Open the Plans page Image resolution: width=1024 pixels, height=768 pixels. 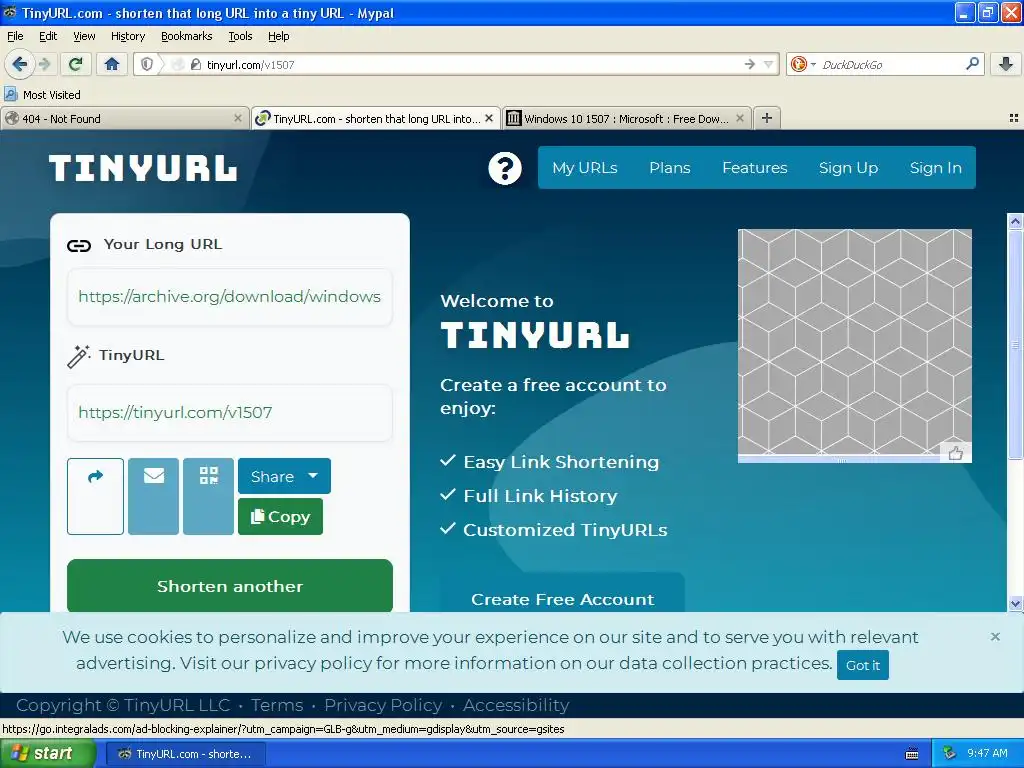pos(669,168)
